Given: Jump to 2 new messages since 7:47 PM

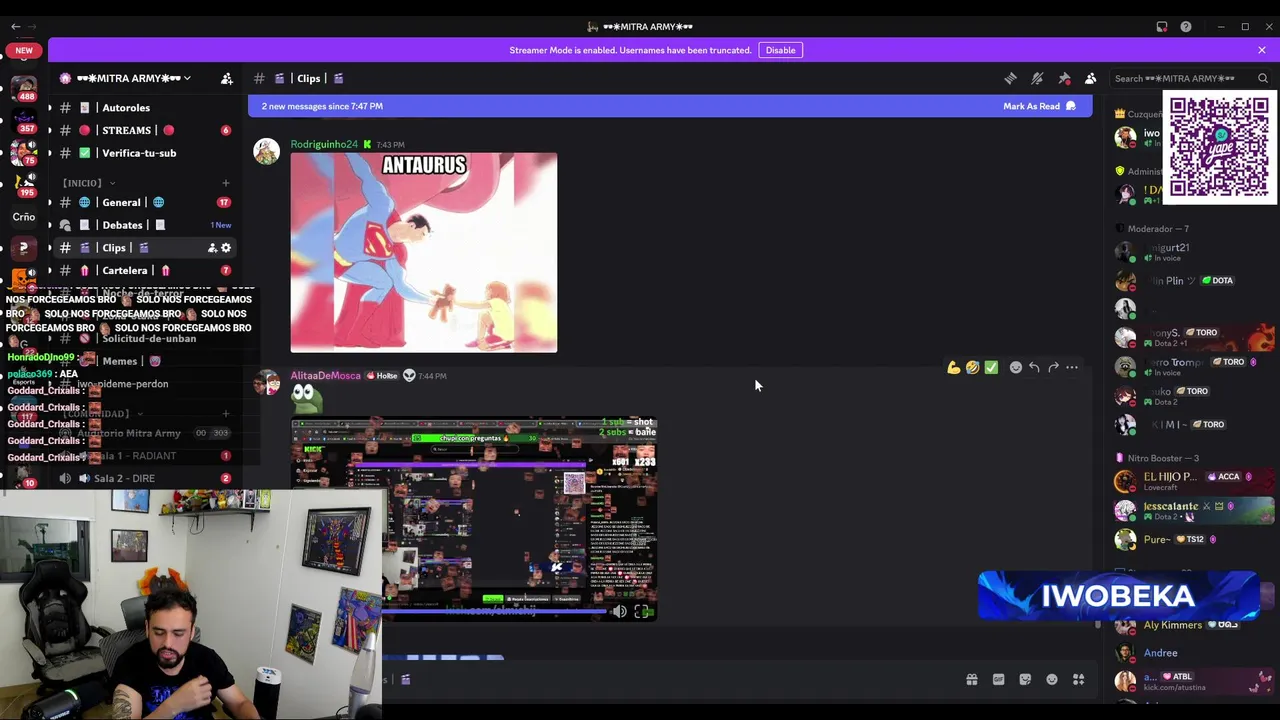Looking at the screenshot, I should 322,106.
